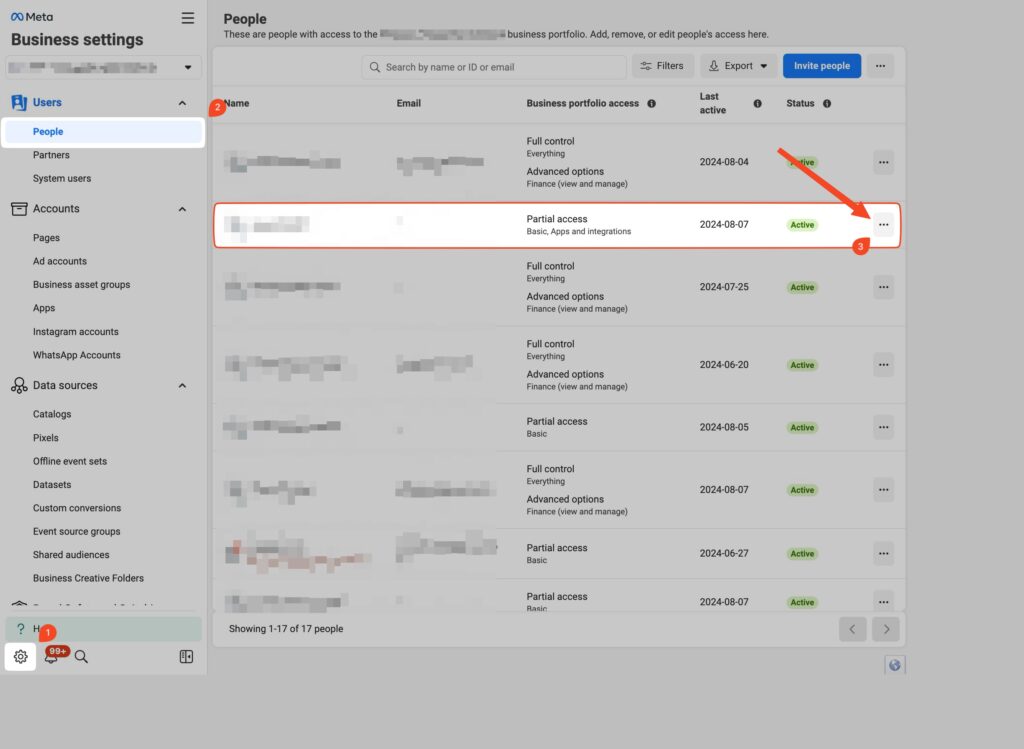Screen dimensions: 1024x749
Task: Open Pixels under Data sources
Action: pos(46,438)
